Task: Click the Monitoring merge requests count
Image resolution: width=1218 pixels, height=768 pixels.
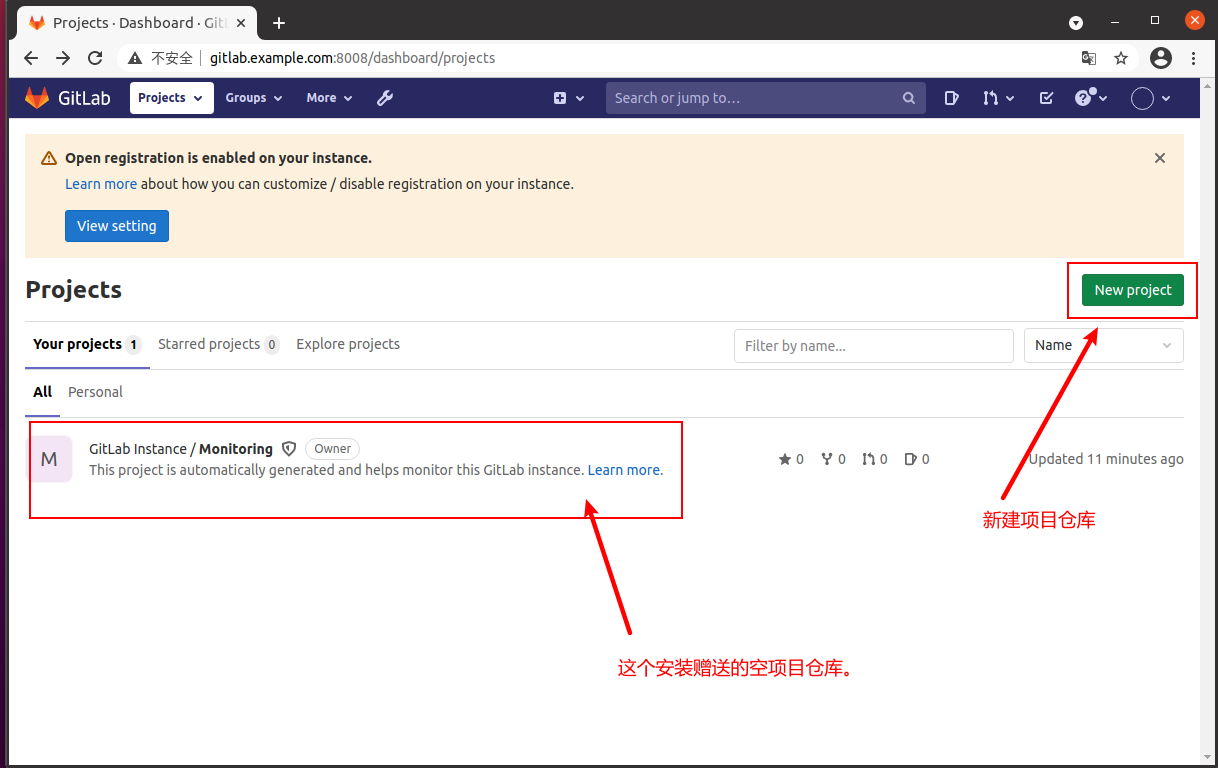Action: coord(875,459)
